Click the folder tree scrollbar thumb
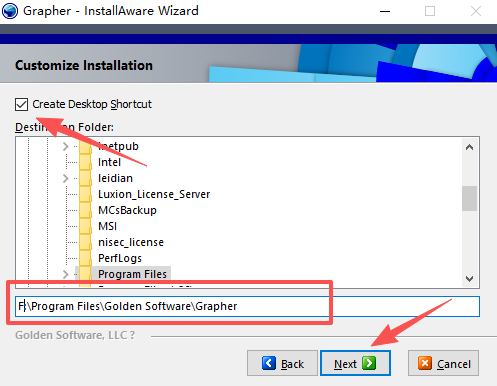This screenshot has height=386, width=497. pyautogui.click(x=469, y=198)
